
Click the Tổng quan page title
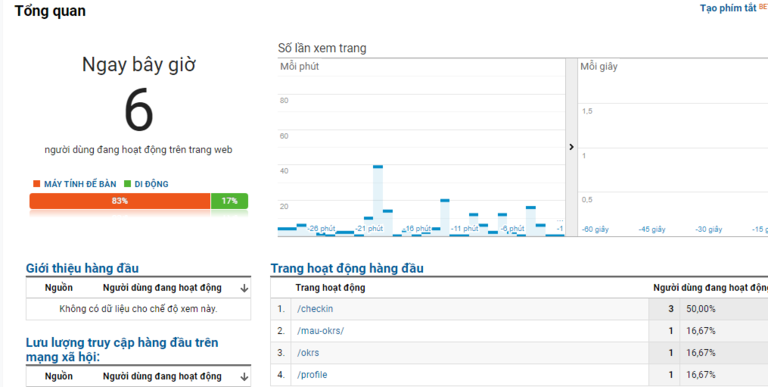[x=50, y=11]
